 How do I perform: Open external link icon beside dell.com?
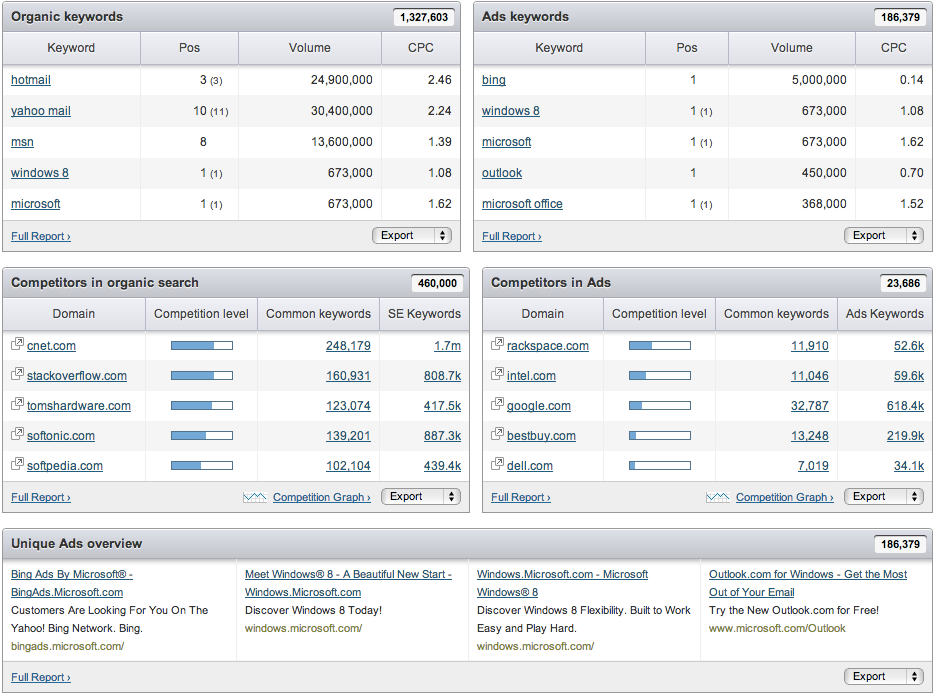497,464
